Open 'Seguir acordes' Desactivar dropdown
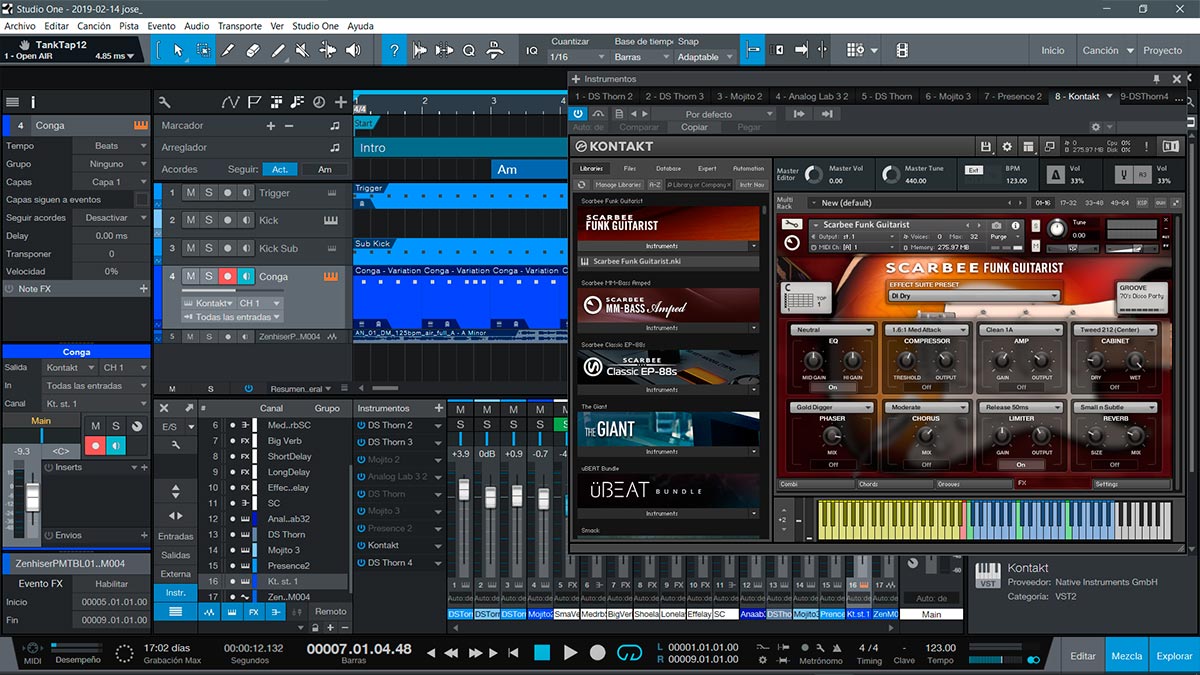 (x=110, y=217)
